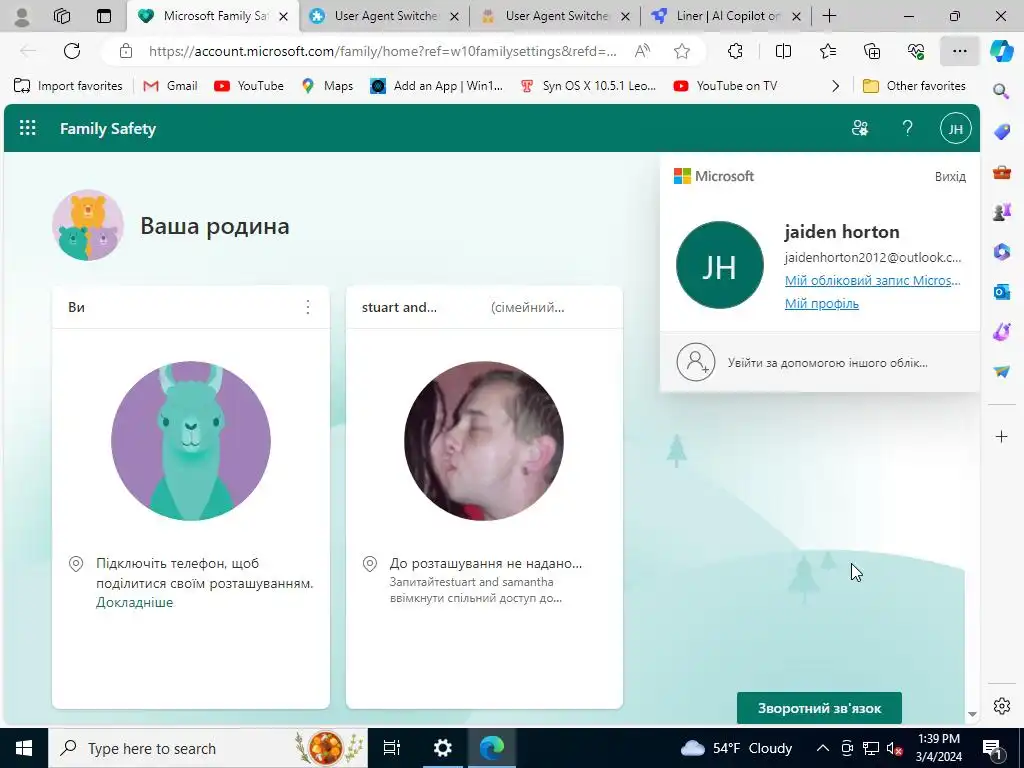This screenshot has height=768, width=1024.
Task: Click the Edge profile icon
Action: coord(22,16)
